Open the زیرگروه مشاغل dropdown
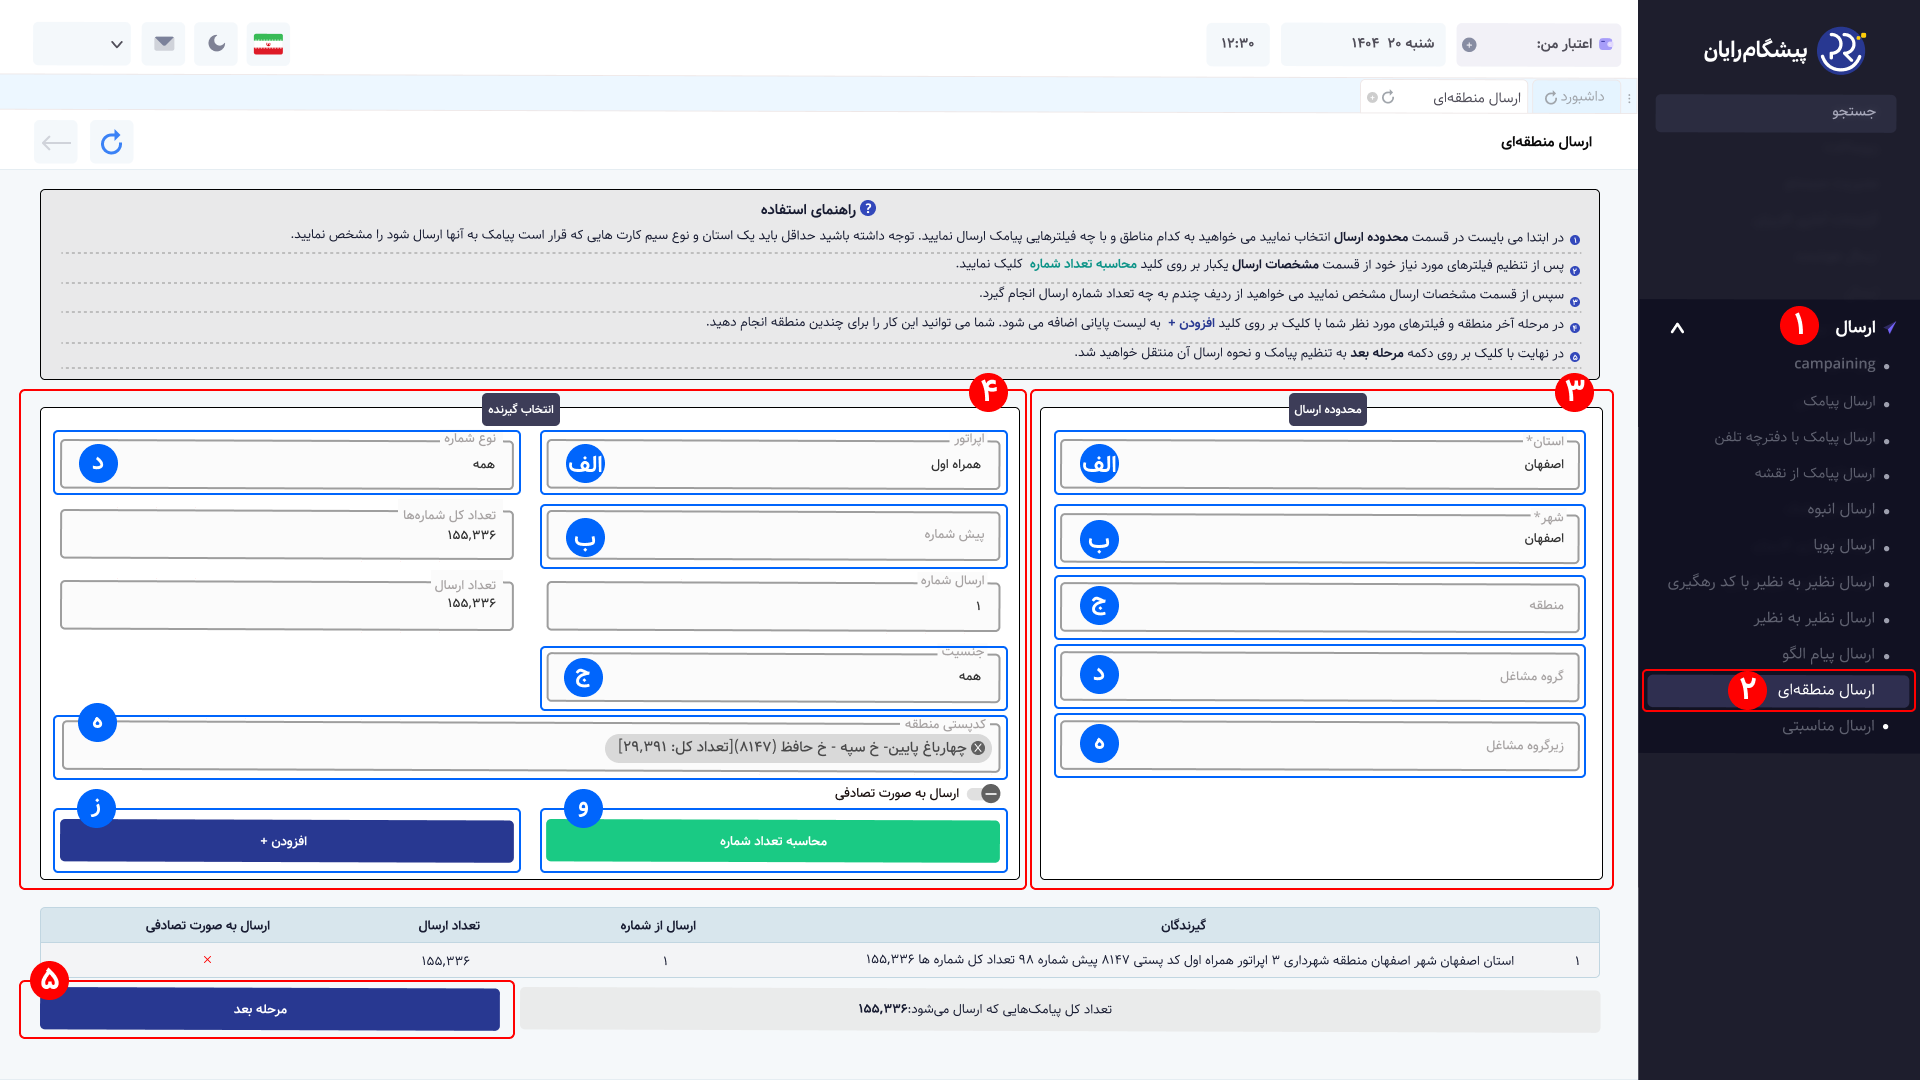1920x1080 pixels. point(1320,745)
